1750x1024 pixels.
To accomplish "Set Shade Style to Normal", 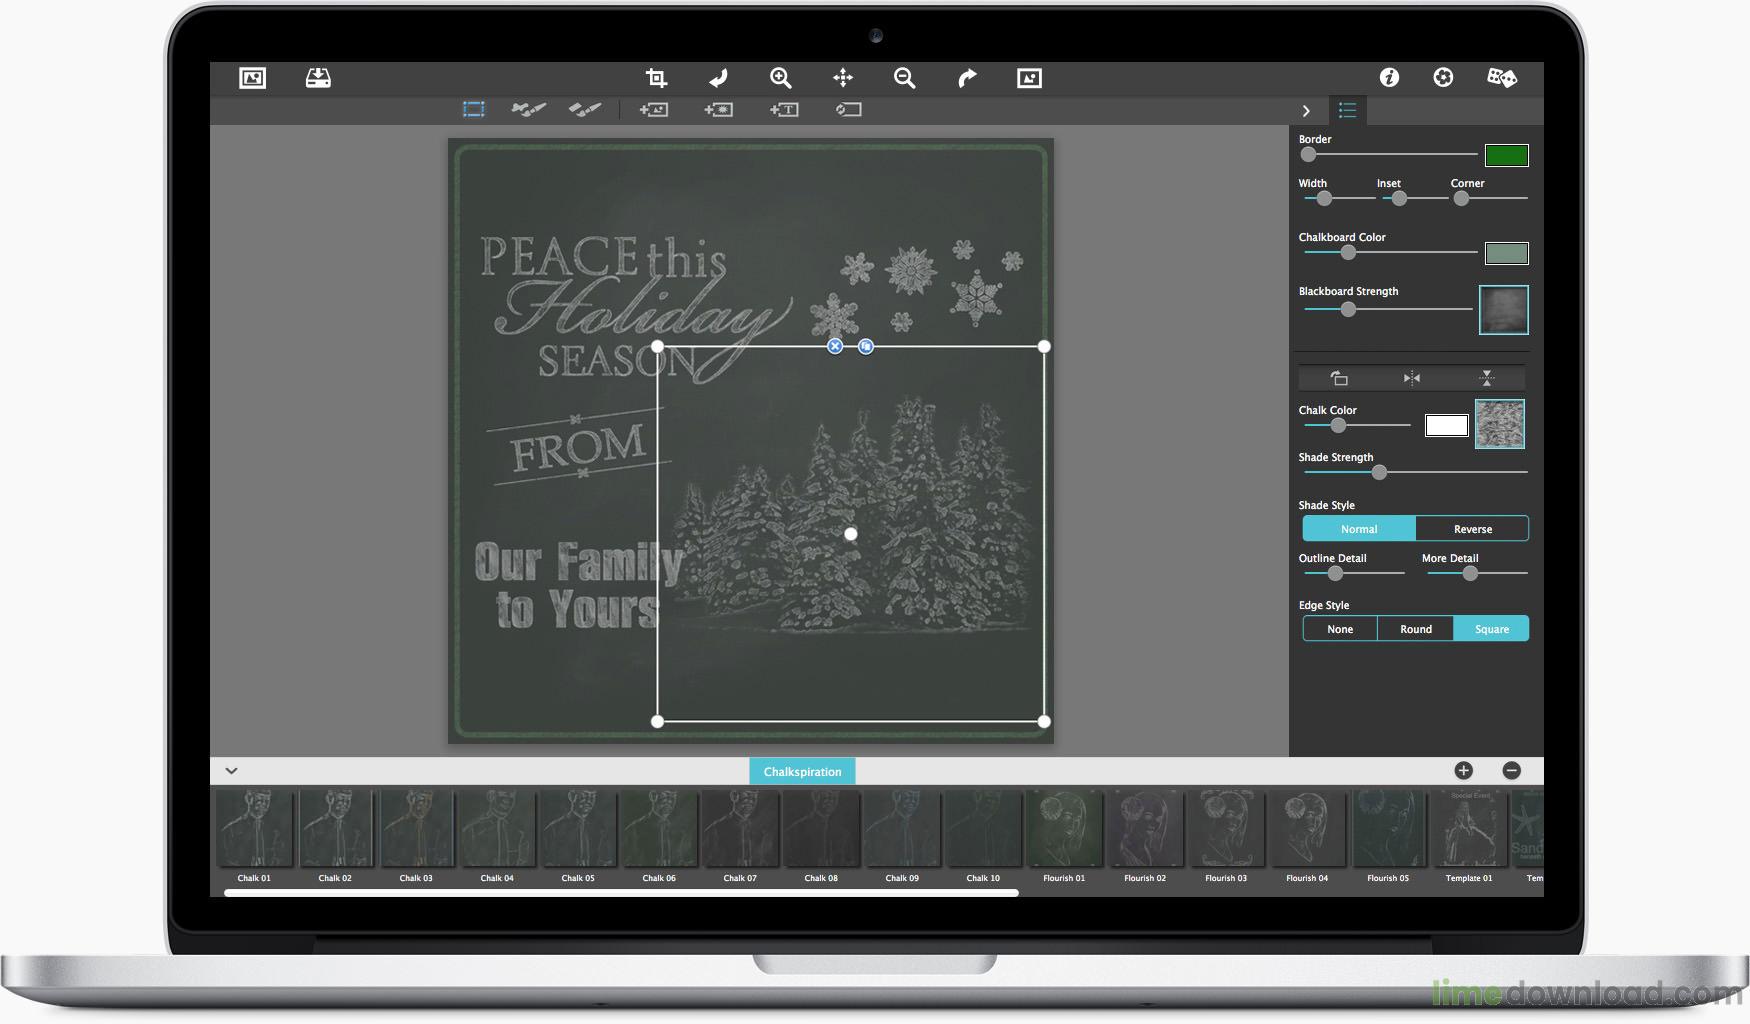I will 1359,529.
